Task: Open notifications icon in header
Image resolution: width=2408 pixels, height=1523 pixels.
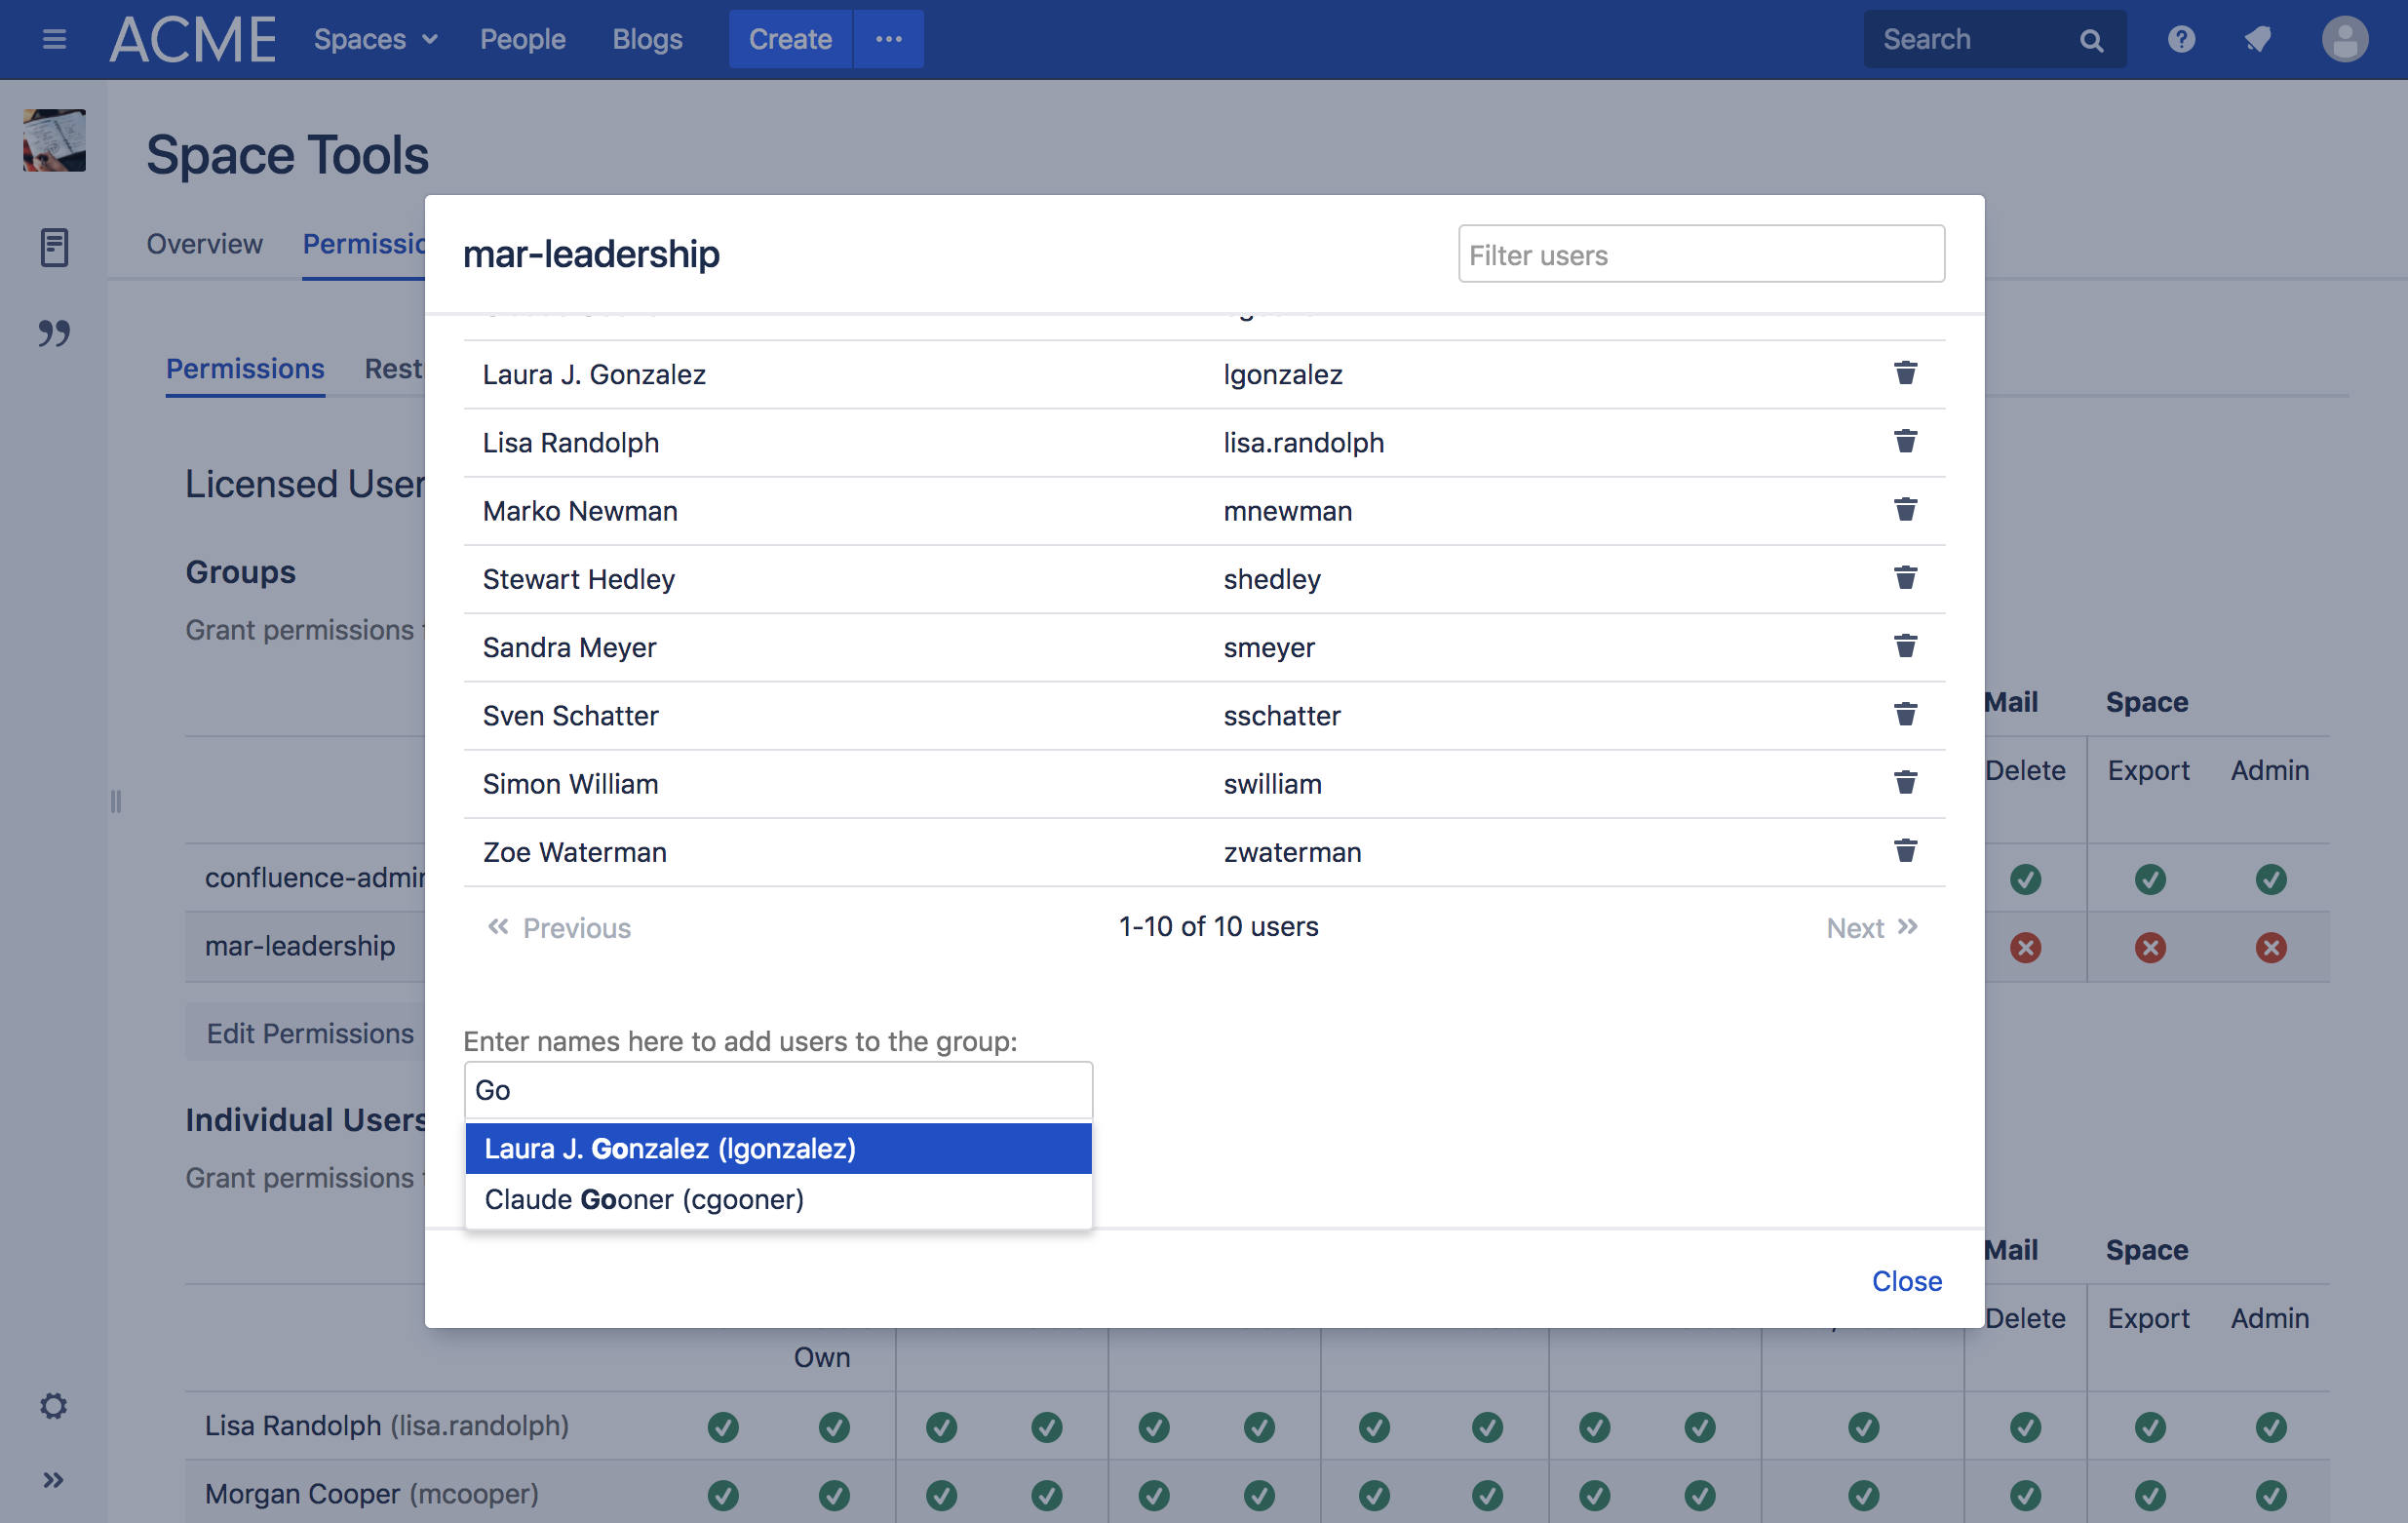Action: 2257,40
